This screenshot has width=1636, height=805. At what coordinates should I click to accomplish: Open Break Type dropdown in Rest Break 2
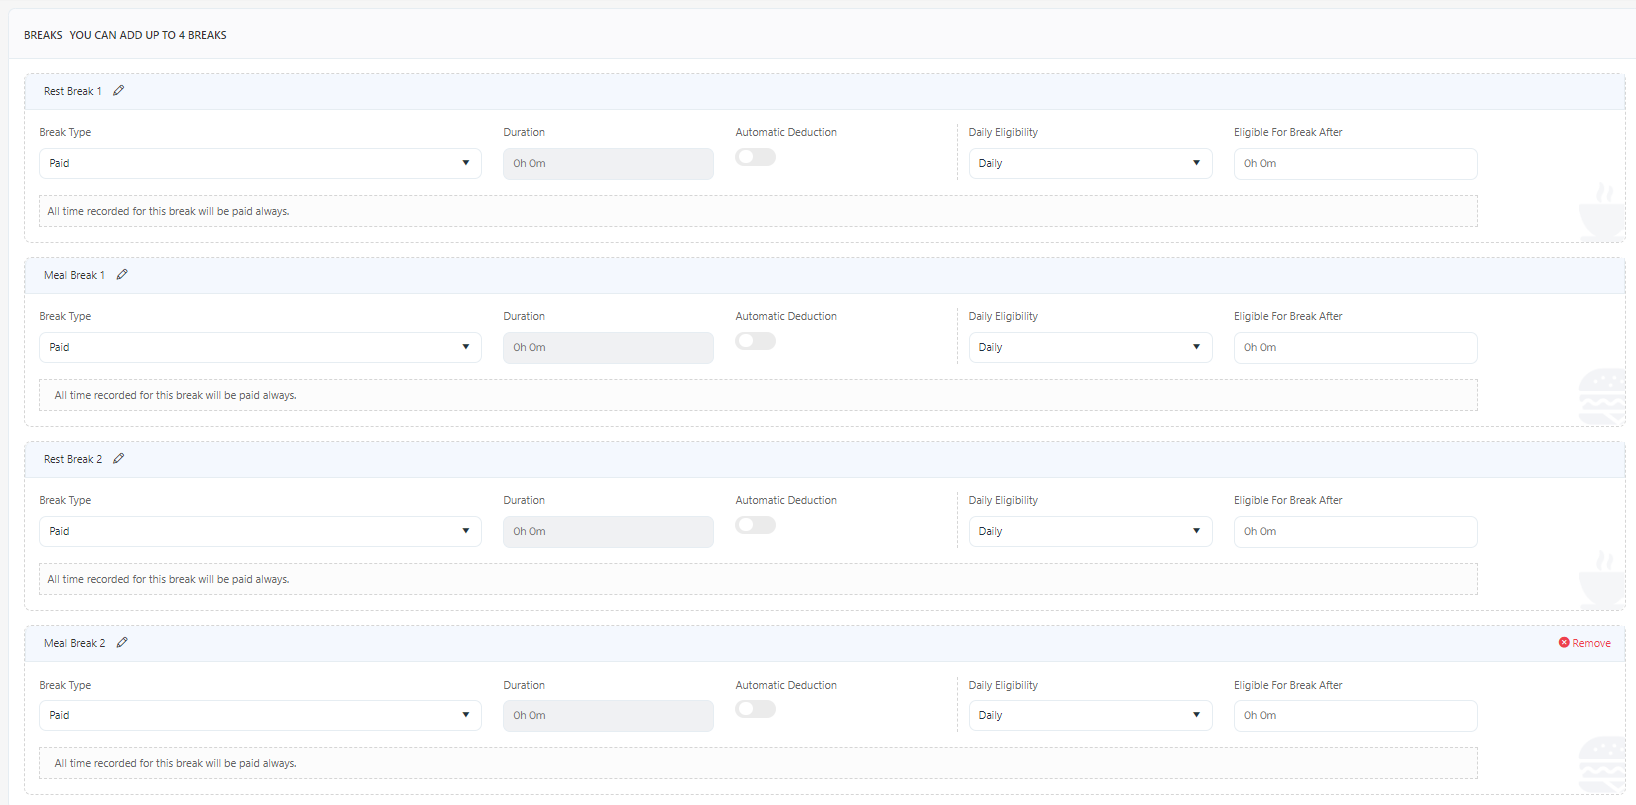pos(260,532)
